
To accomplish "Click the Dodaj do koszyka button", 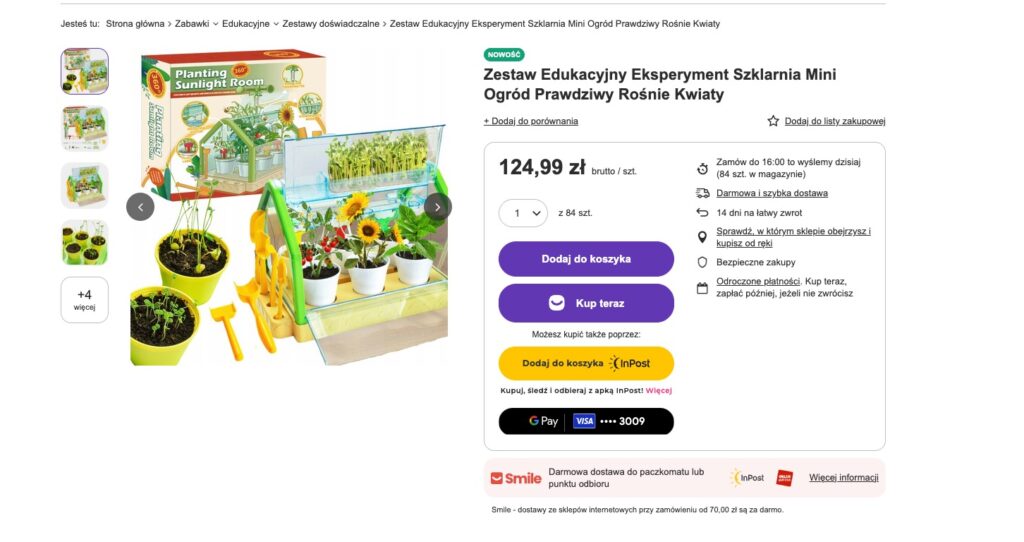I will tap(586, 259).
